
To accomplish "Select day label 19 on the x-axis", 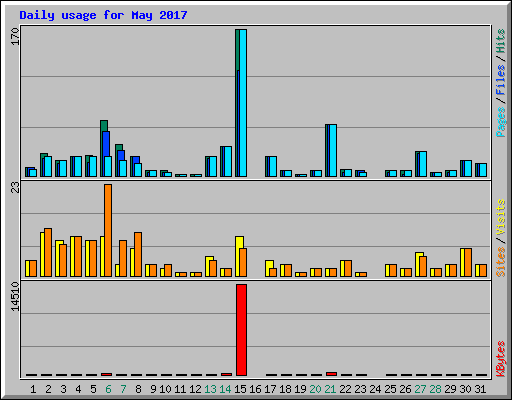I will pos(300,389).
